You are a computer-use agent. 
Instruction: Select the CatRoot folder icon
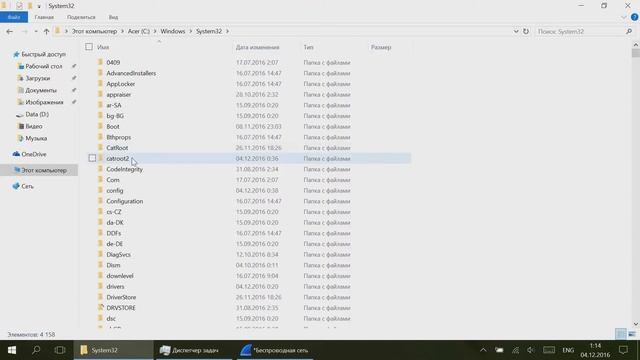100,147
